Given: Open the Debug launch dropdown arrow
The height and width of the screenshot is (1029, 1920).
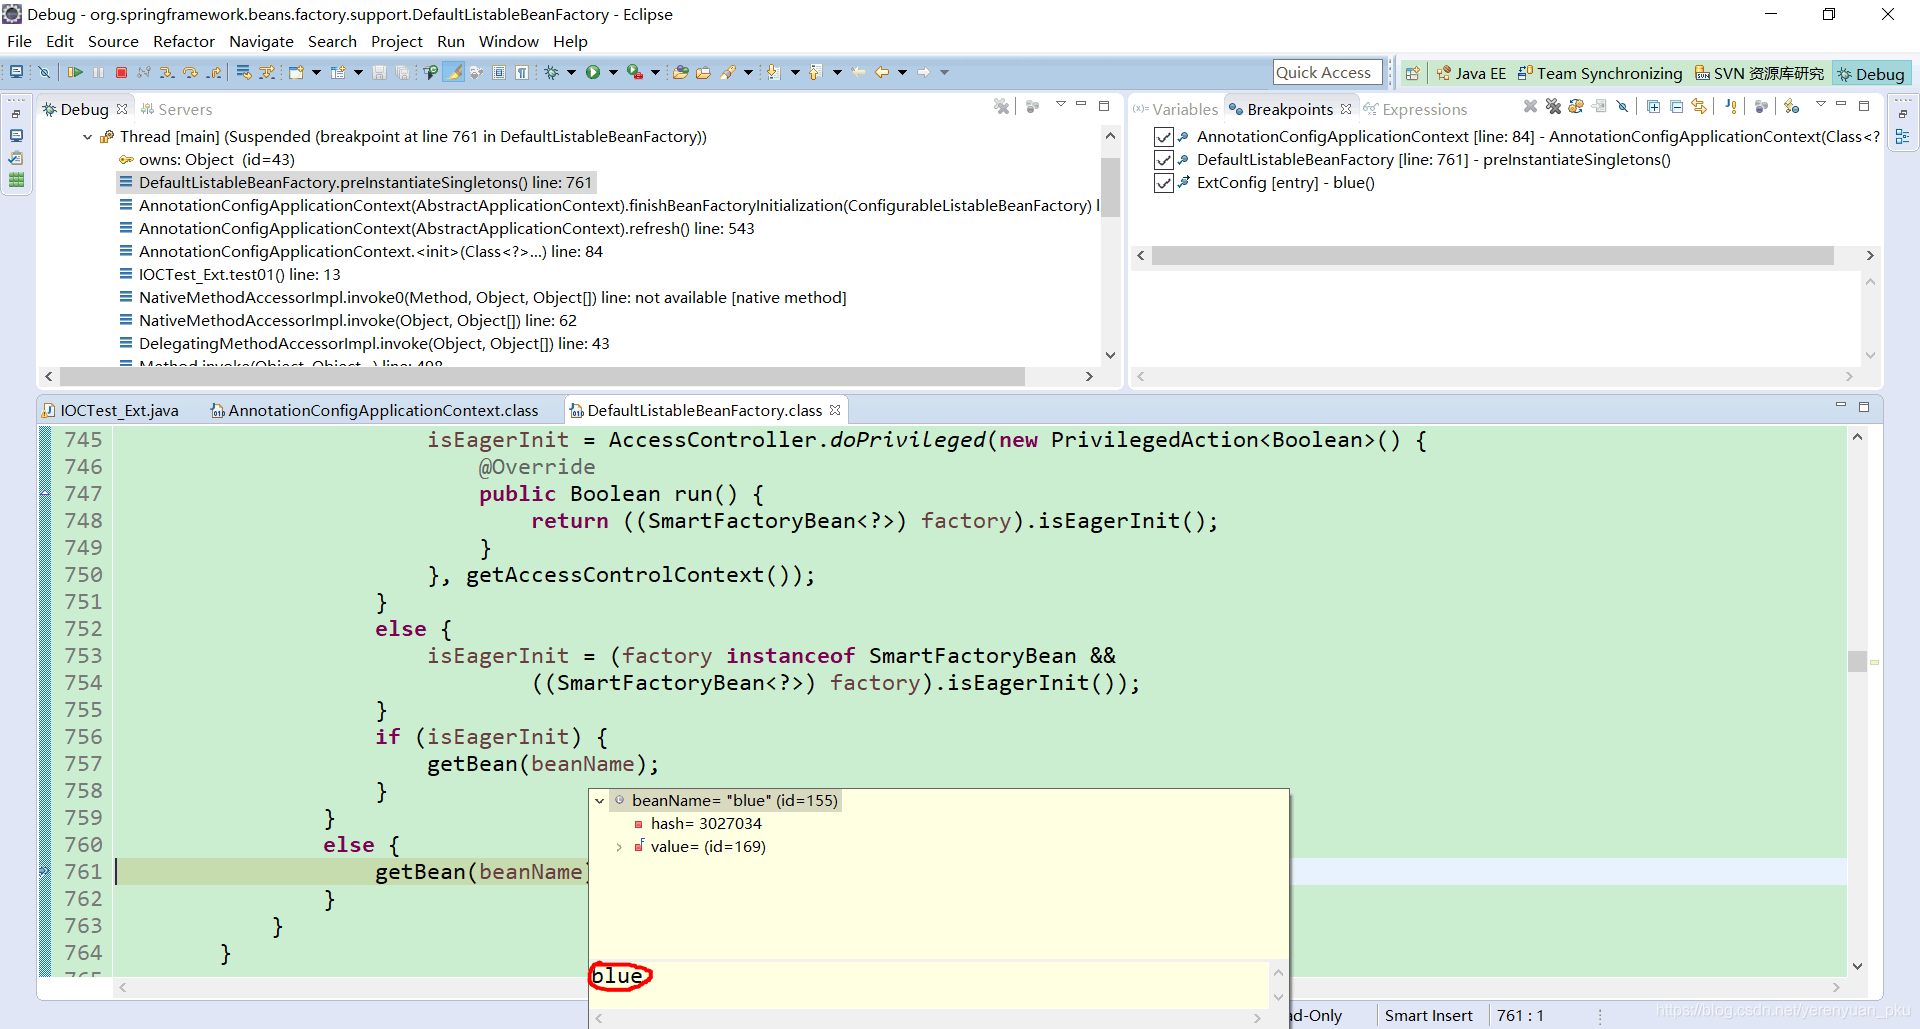Looking at the screenshot, I should point(571,72).
